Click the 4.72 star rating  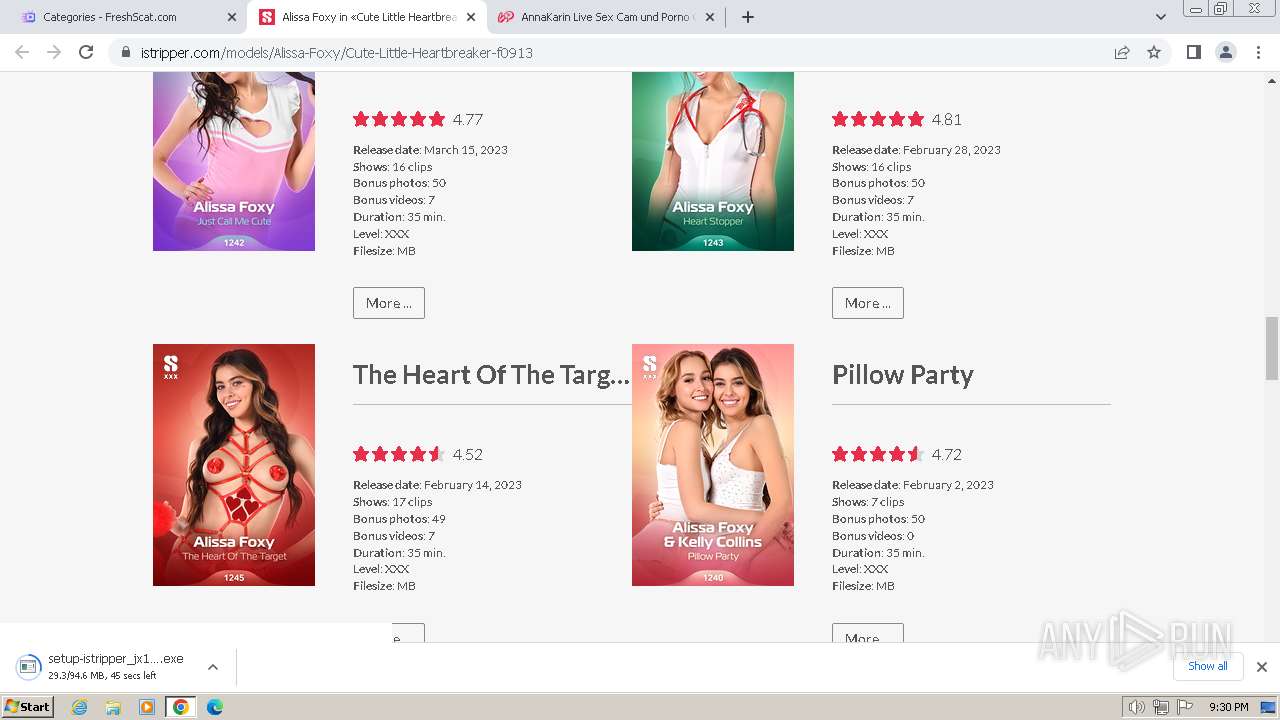tap(878, 454)
